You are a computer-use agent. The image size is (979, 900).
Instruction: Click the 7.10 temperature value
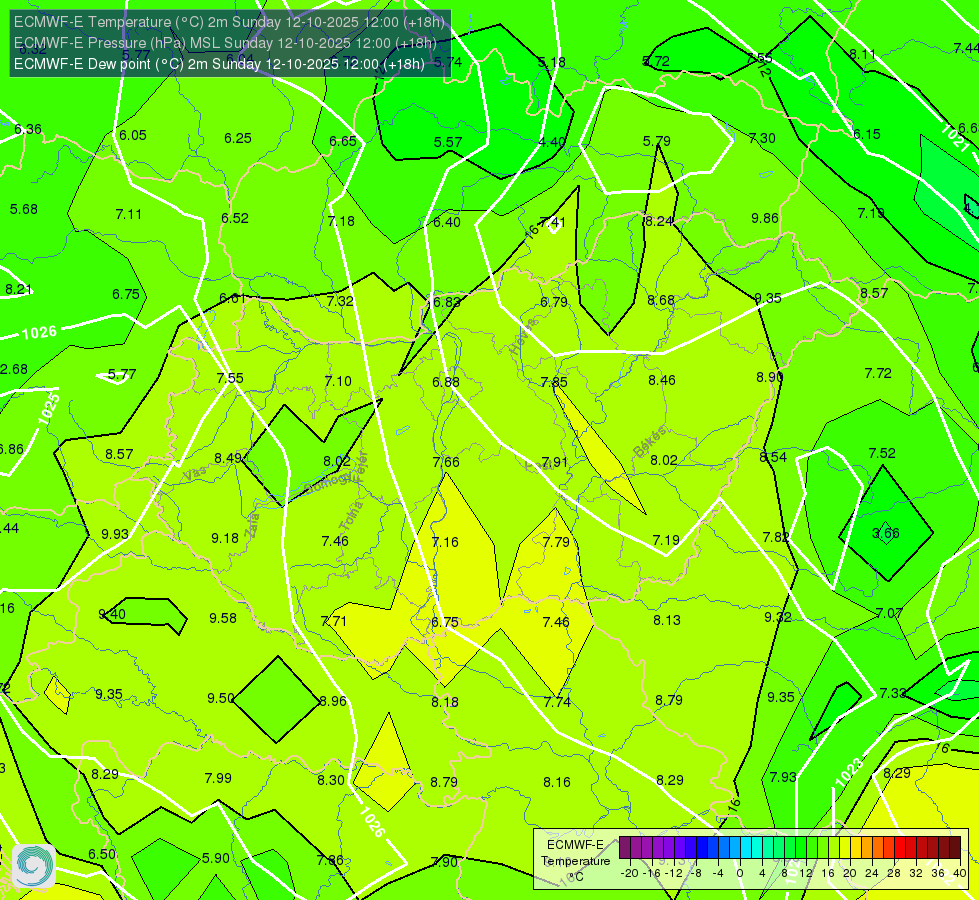coord(338,380)
